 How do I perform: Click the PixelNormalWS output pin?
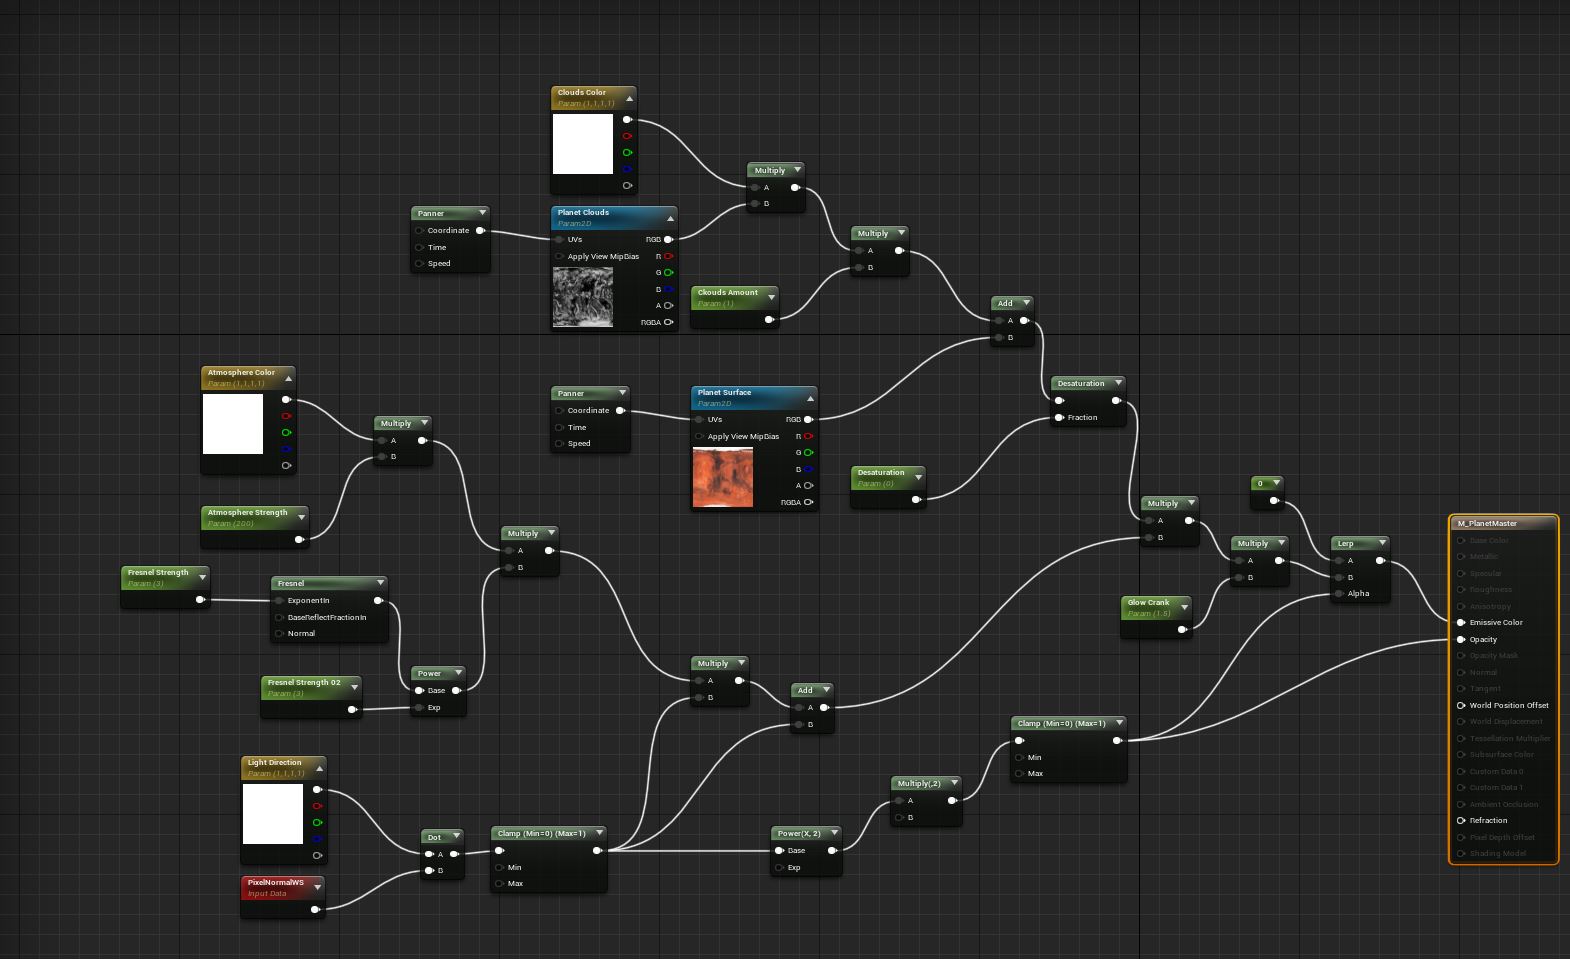315,909
